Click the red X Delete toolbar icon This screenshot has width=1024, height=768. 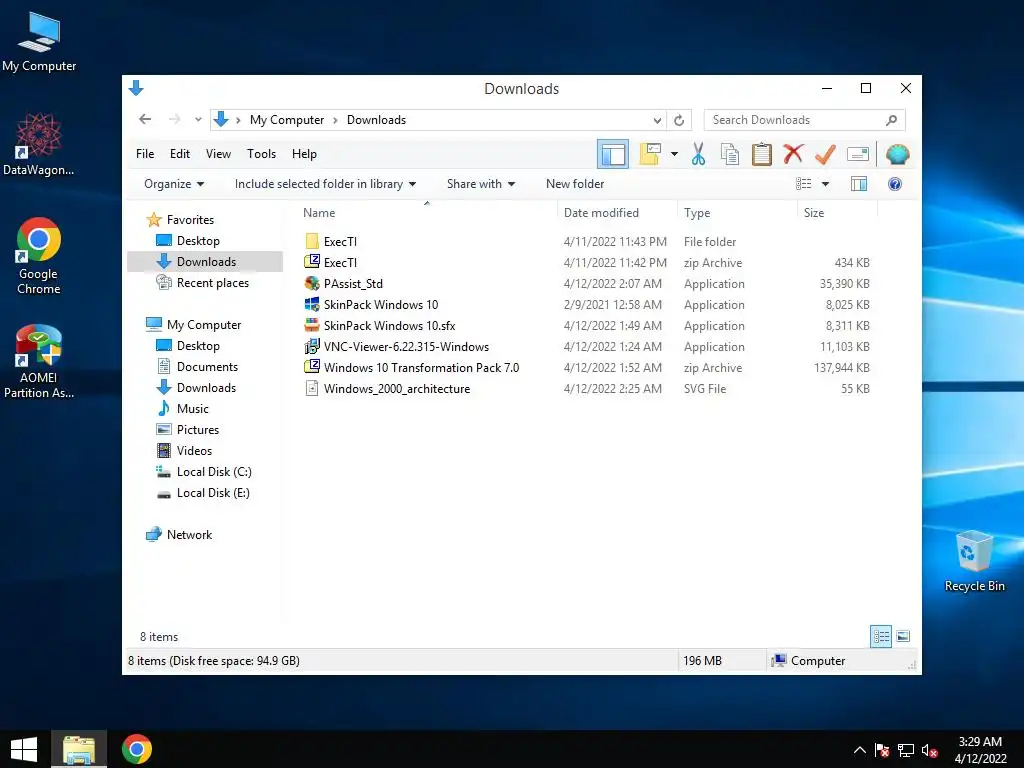click(x=793, y=154)
